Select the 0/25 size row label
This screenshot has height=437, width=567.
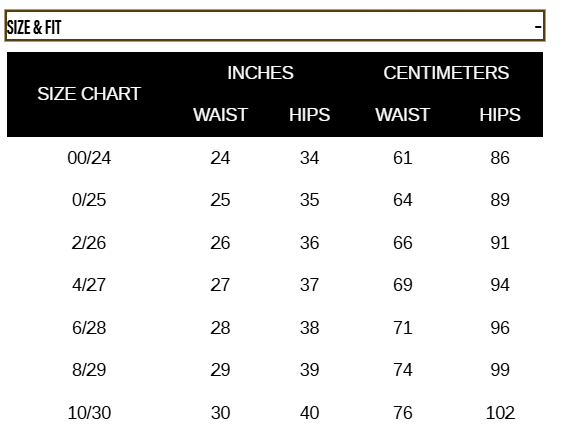pyautogui.click(x=89, y=200)
